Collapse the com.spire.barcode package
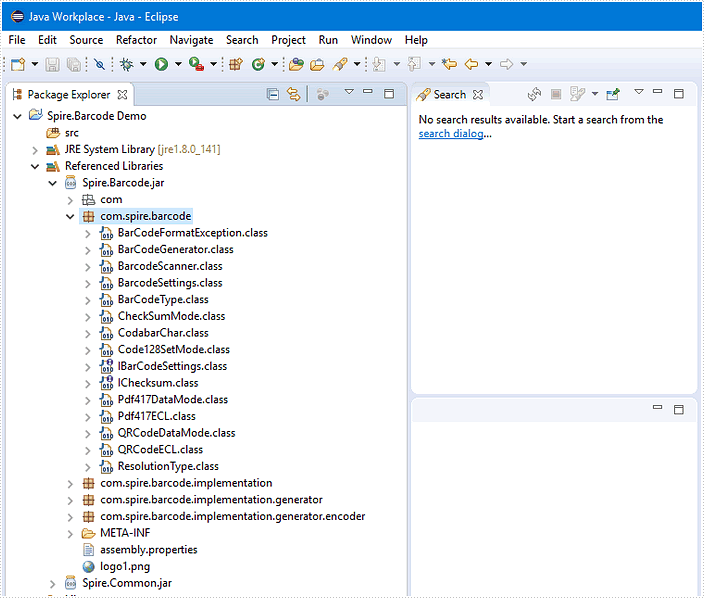The height and width of the screenshot is (598, 704). [x=70, y=216]
